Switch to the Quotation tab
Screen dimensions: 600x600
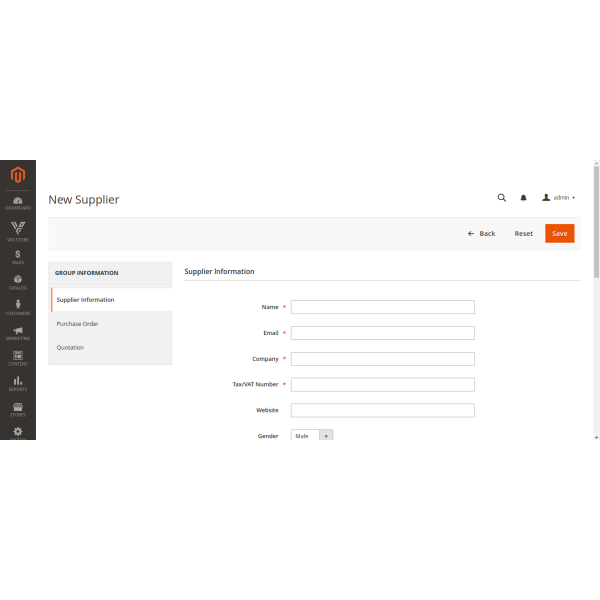click(70, 348)
